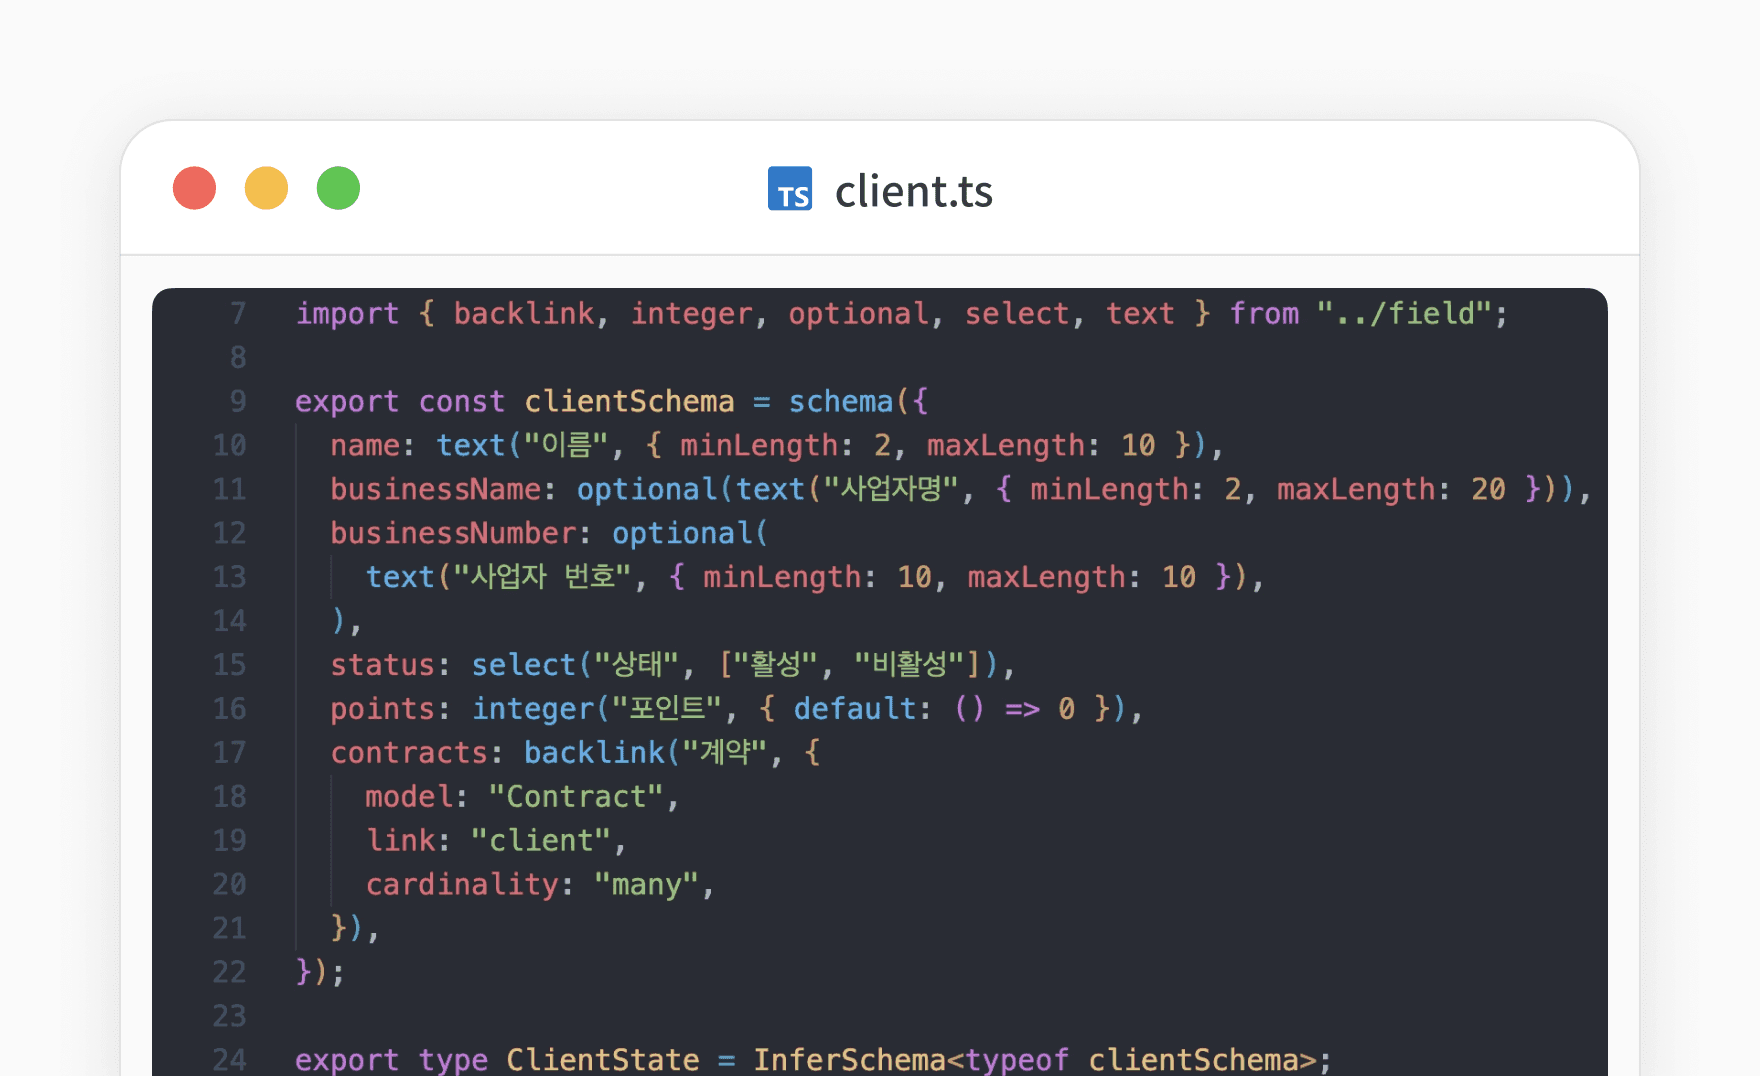Screen dimensions: 1760x1076
Task: Click the "이름" string literal
Action: 566,445
